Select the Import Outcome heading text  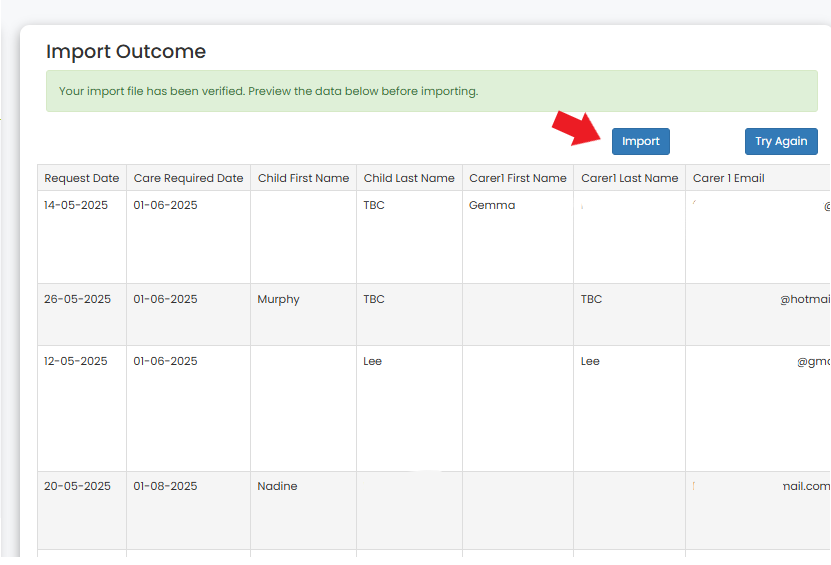point(126,52)
